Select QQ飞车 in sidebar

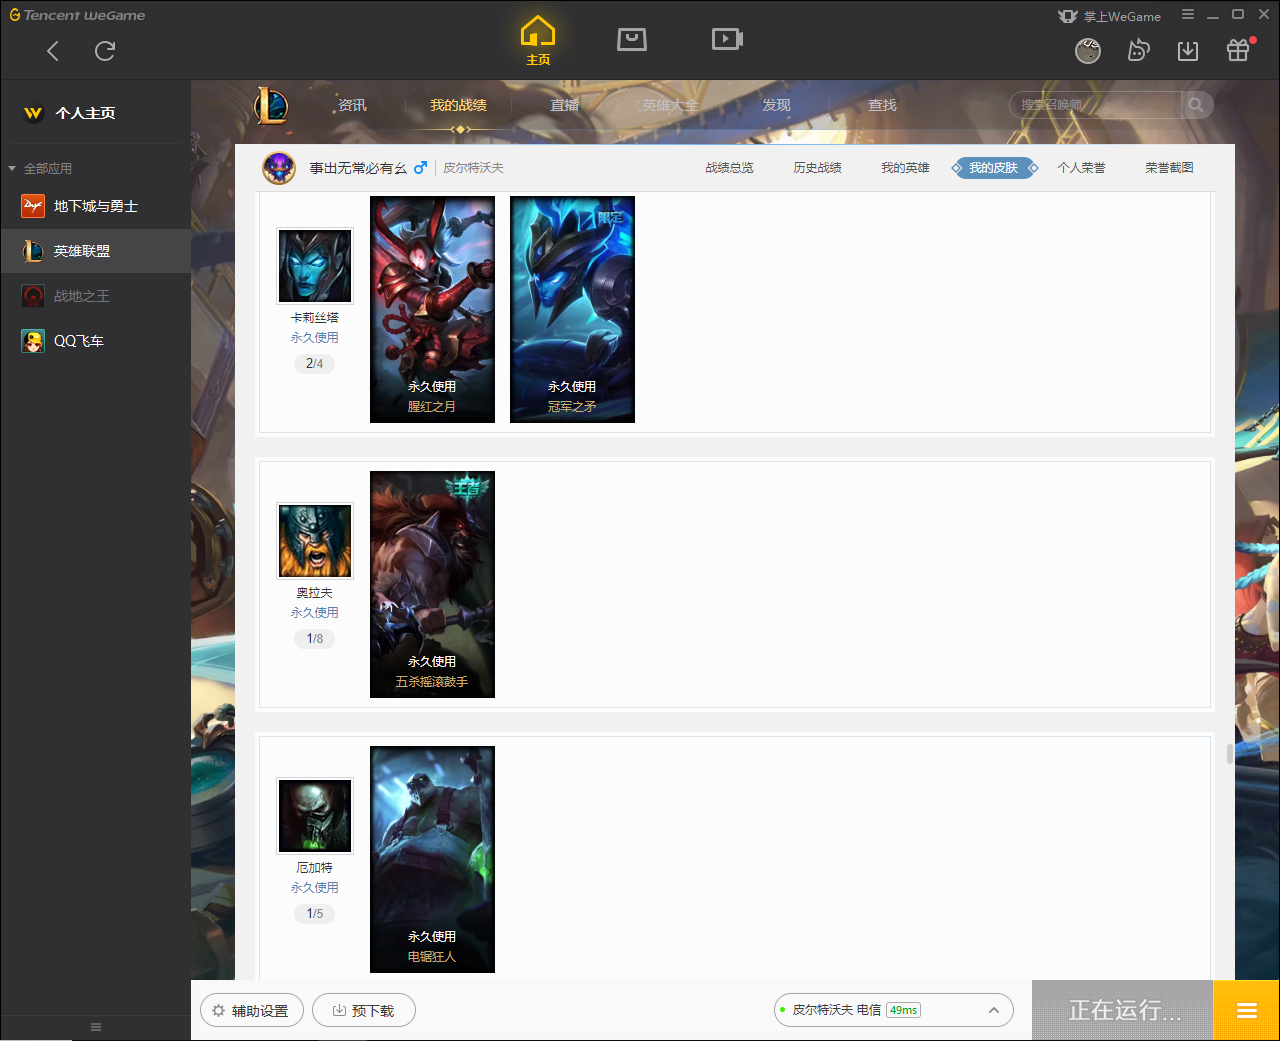click(x=95, y=341)
